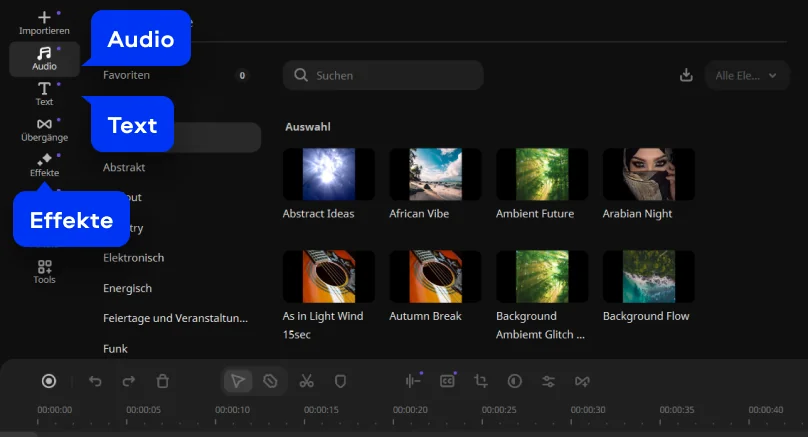This screenshot has width=808, height=437.
Task: Click the scissors split icon in toolbar
Action: [306, 381]
